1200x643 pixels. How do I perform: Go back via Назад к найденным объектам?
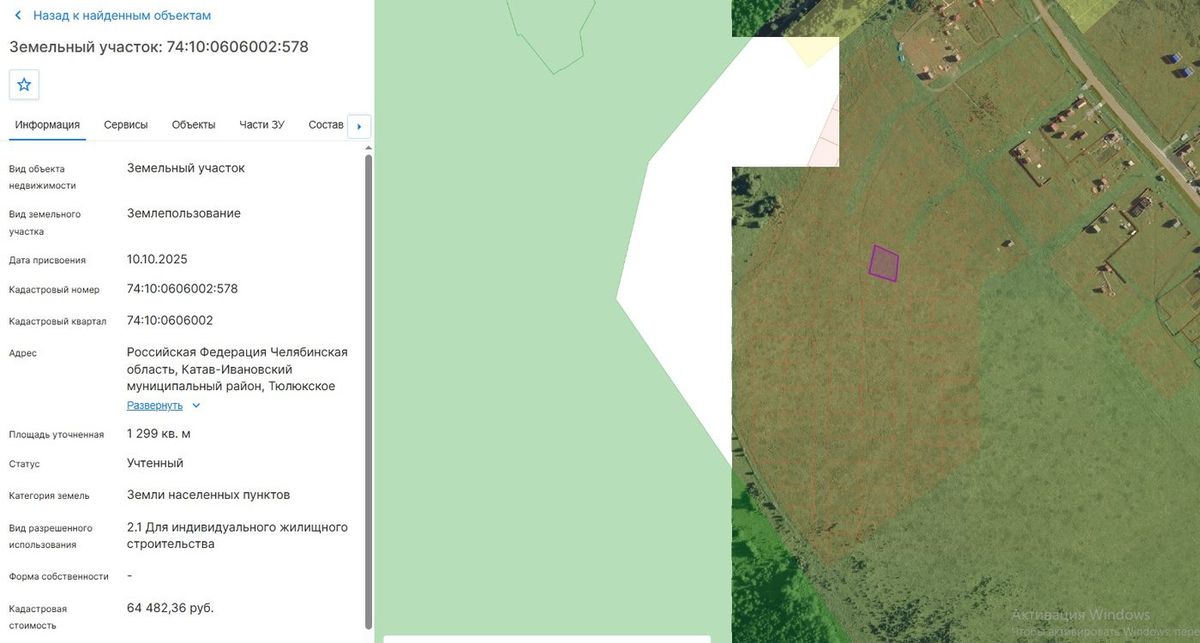point(122,16)
